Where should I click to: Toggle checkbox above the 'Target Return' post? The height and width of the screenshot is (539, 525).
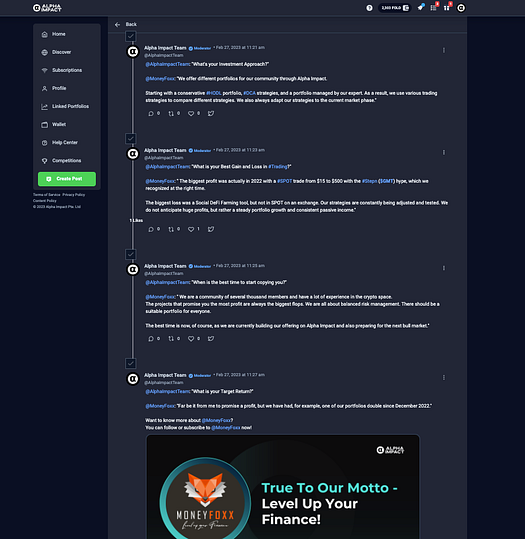click(x=130, y=363)
